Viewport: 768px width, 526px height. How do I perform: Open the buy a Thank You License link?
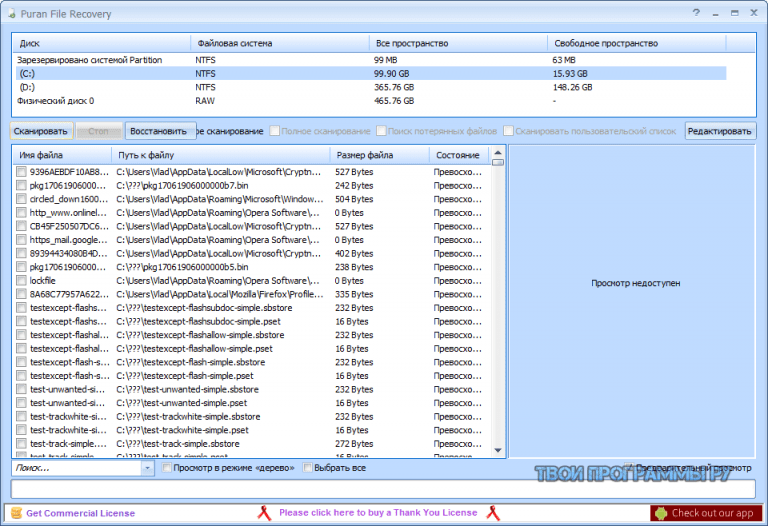378,513
